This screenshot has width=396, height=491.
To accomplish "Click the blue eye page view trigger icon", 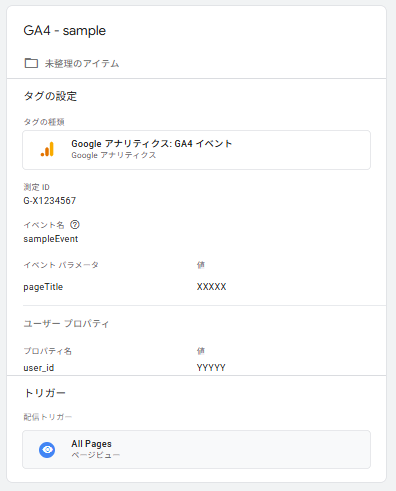I will (x=47, y=450).
